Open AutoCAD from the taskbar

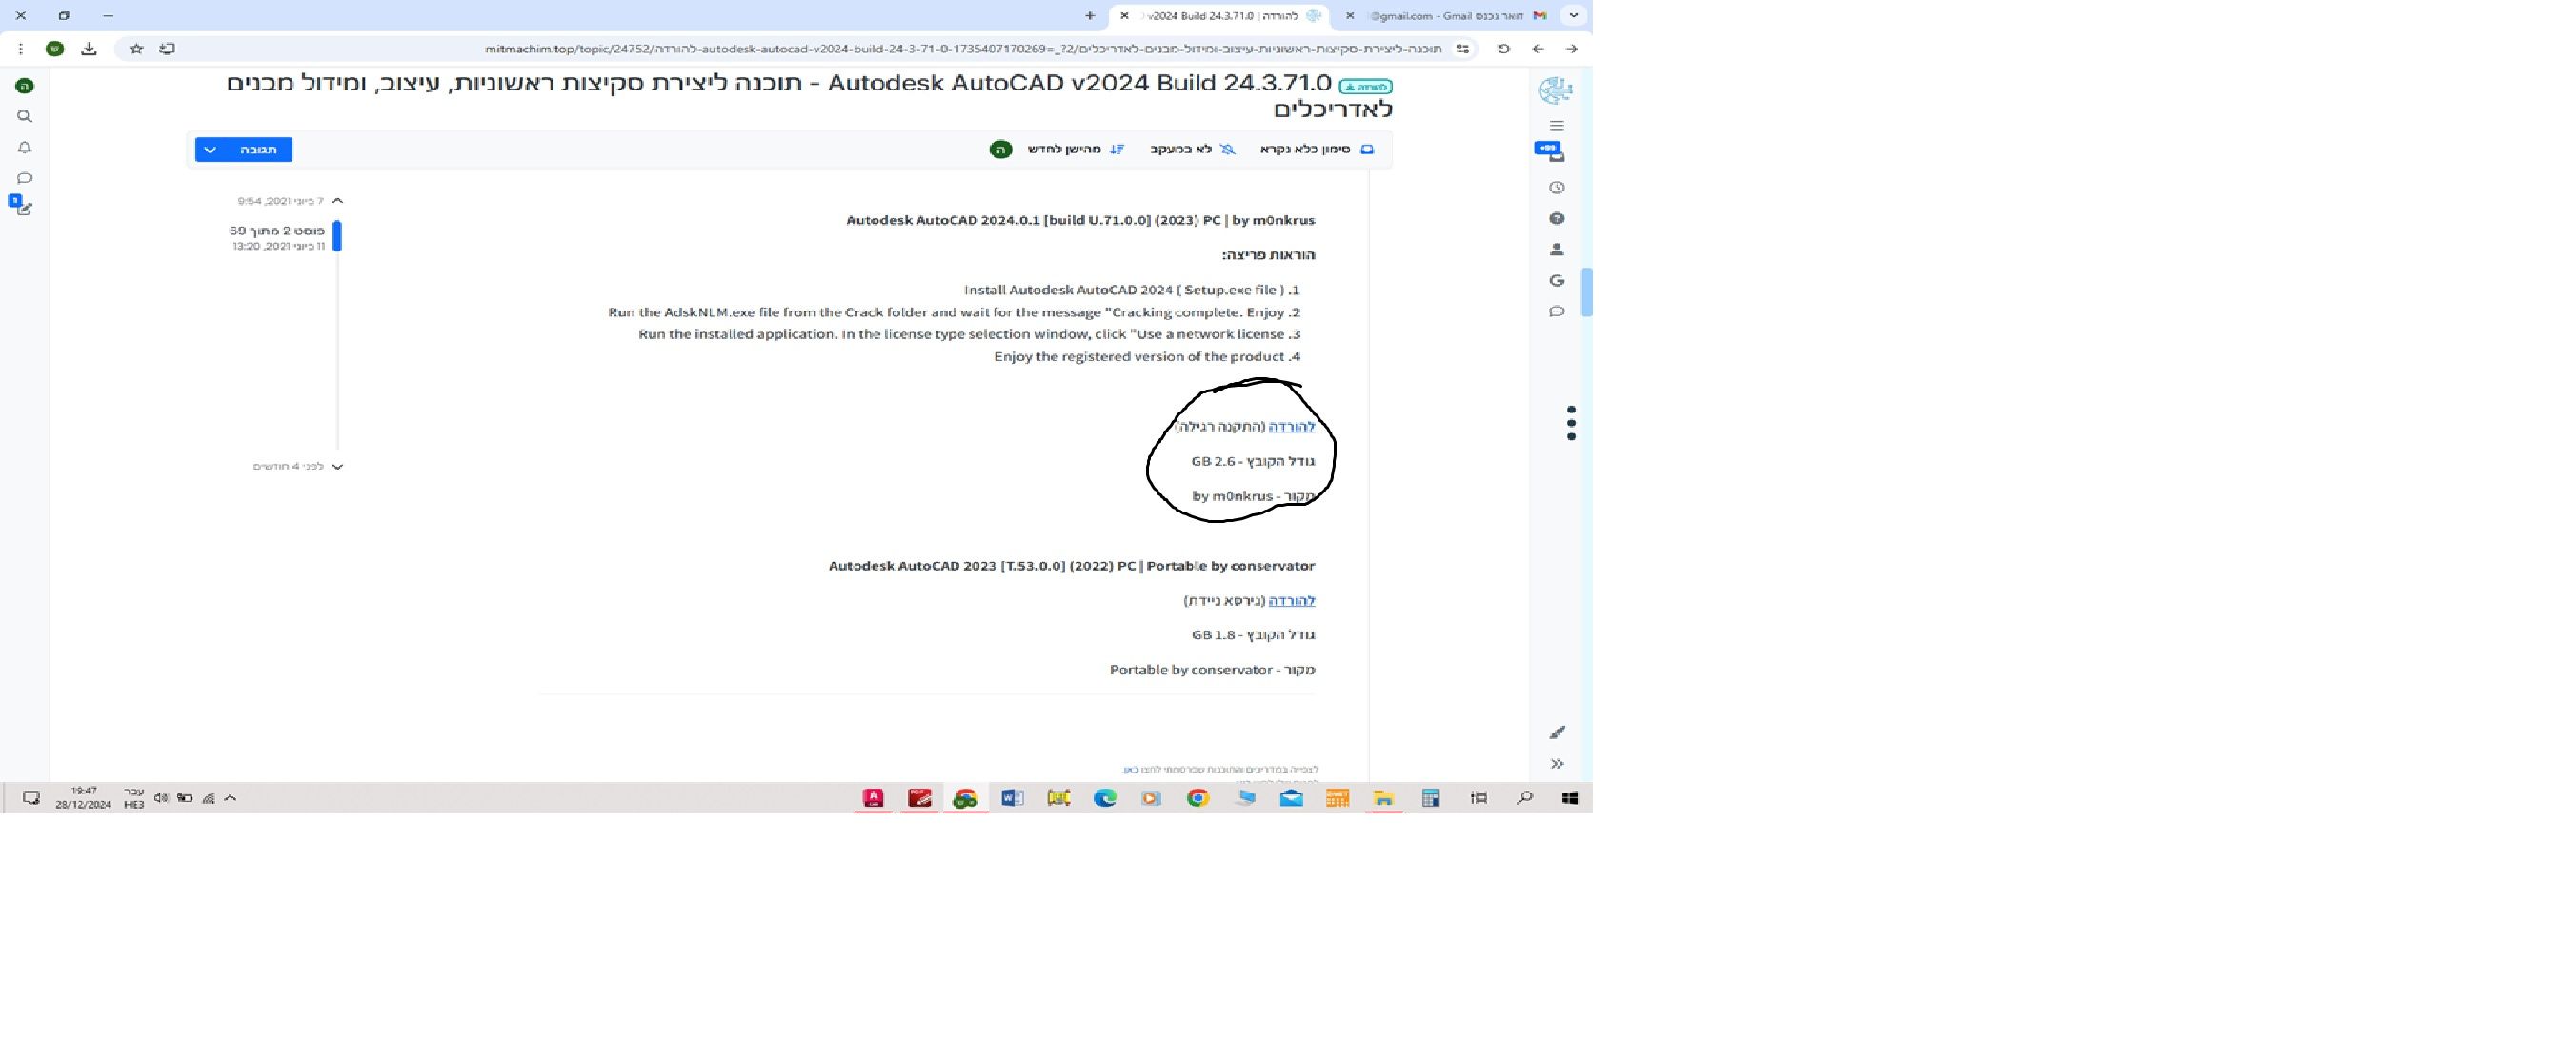[873, 798]
